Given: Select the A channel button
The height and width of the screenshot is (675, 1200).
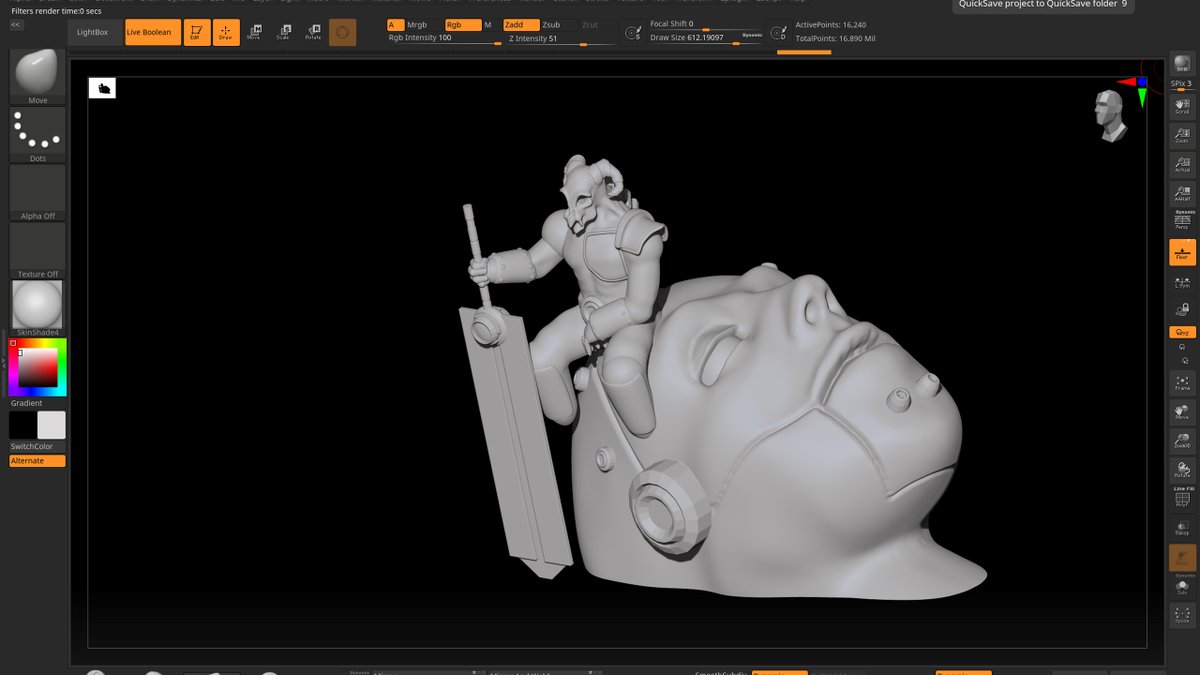Looking at the screenshot, I should point(395,24).
